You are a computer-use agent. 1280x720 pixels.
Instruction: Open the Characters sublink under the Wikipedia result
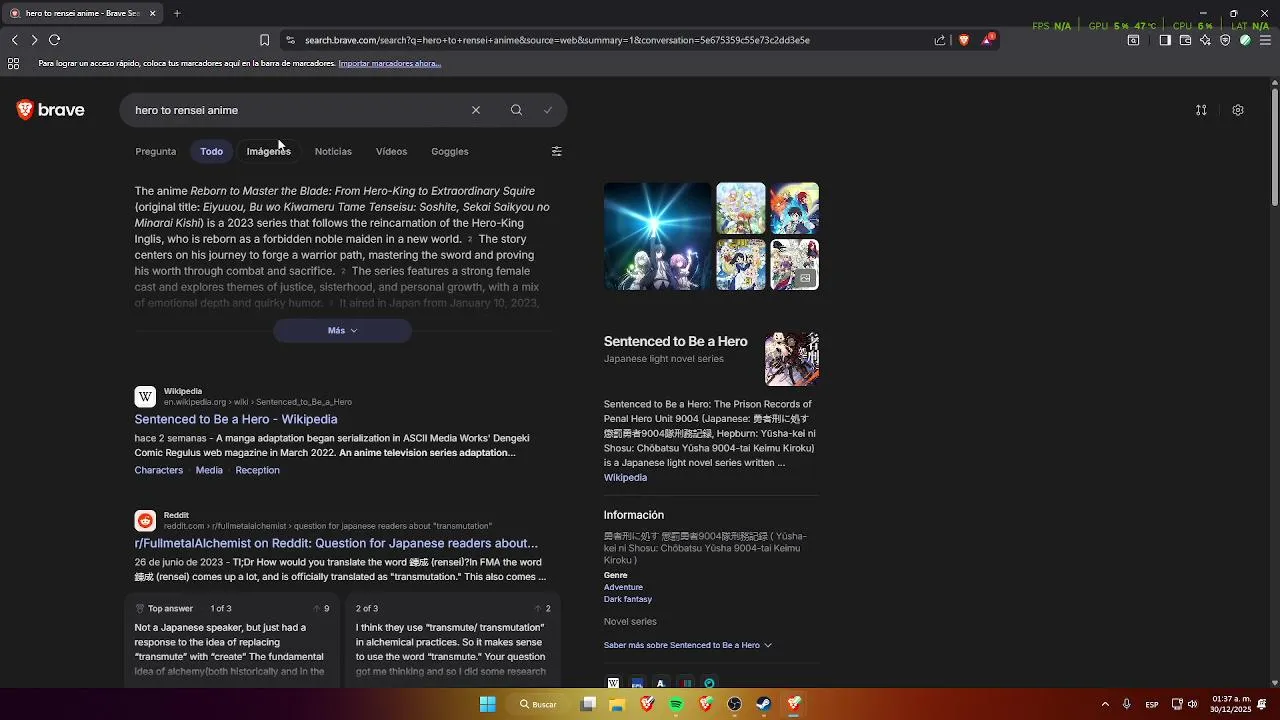159,470
